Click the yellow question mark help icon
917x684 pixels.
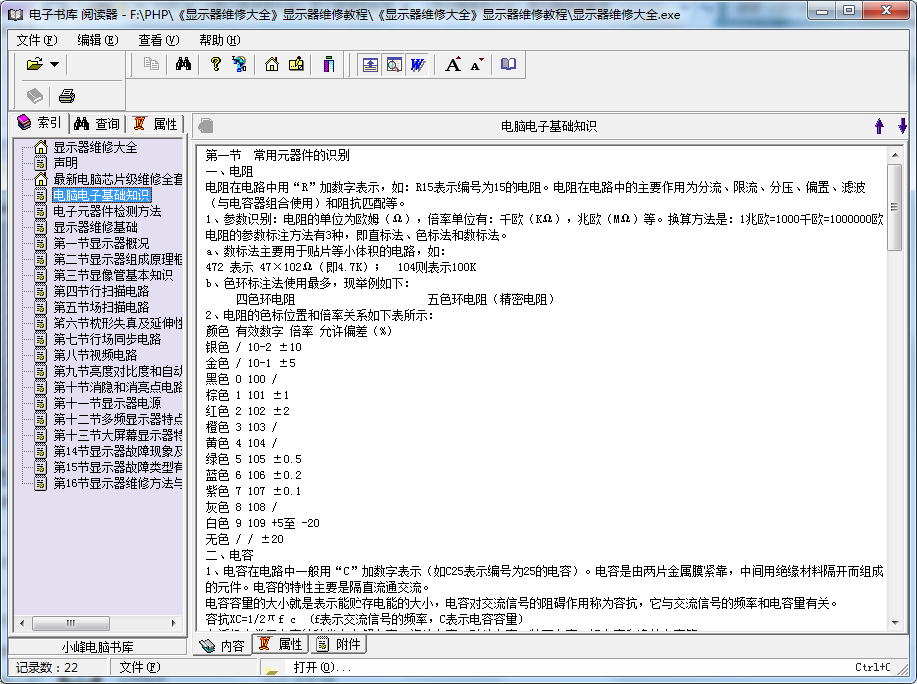pos(215,64)
